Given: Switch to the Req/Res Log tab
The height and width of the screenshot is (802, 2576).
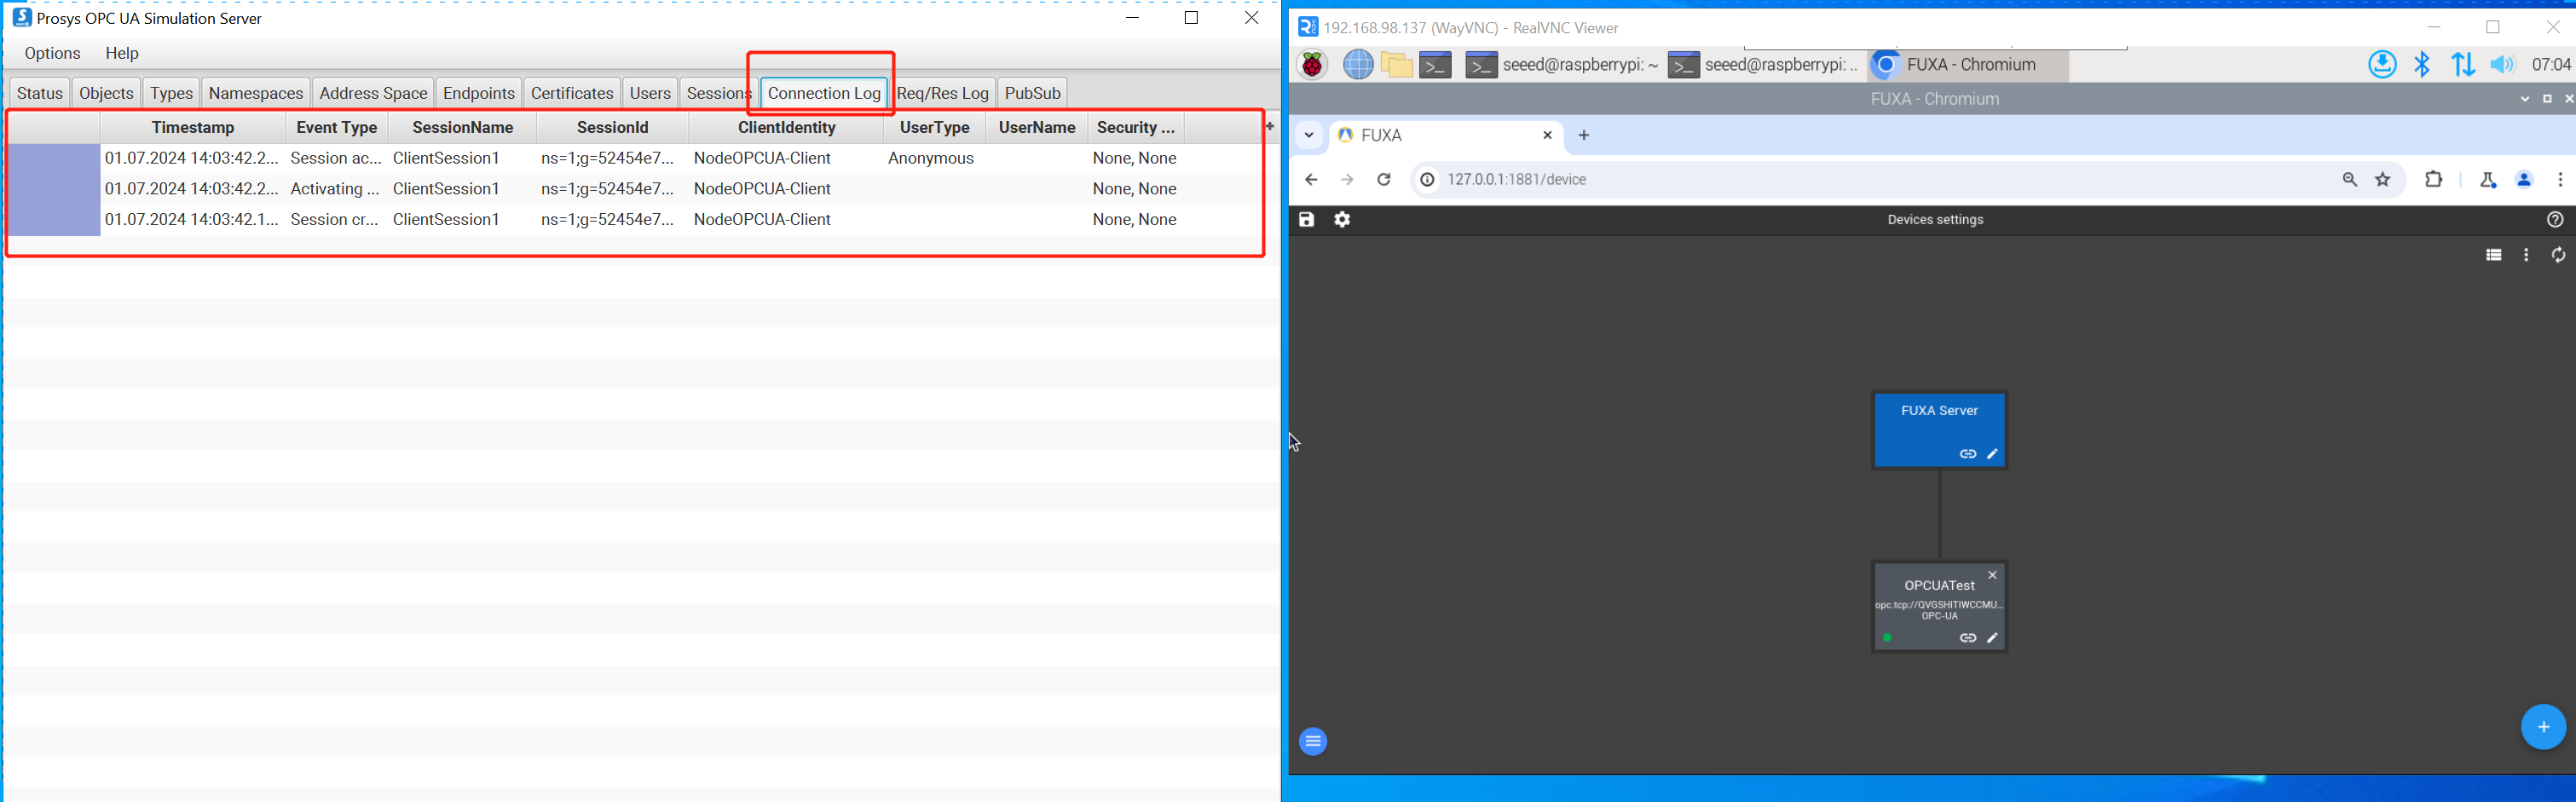Looking at the screenshot, I should (x=943, y=93).
